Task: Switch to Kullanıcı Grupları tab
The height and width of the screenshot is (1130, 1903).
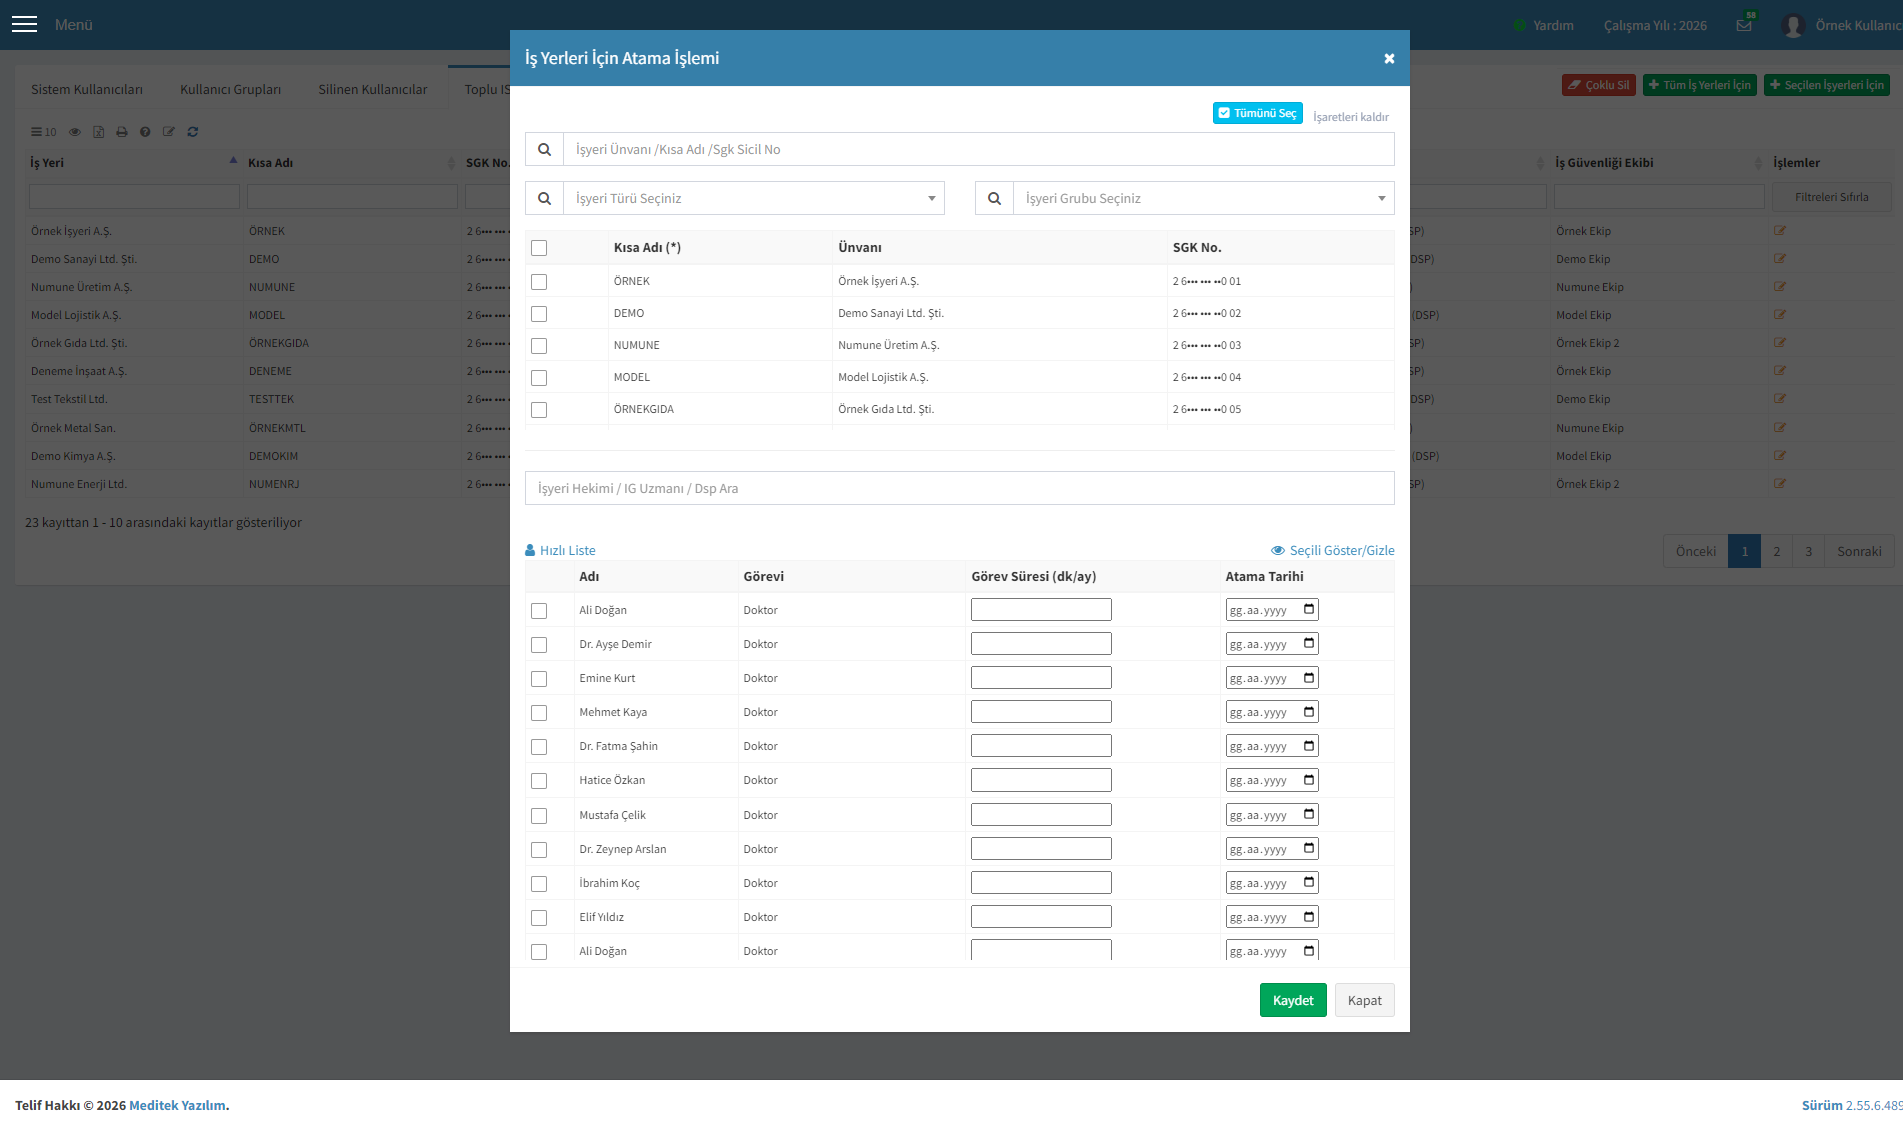Action: click(x=230, y=89)
